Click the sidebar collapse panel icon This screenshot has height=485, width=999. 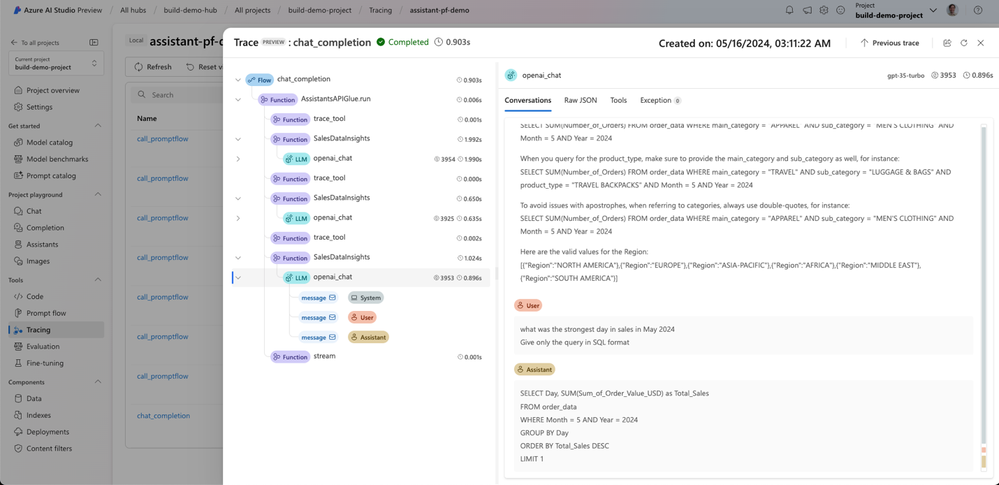point(94,43)
